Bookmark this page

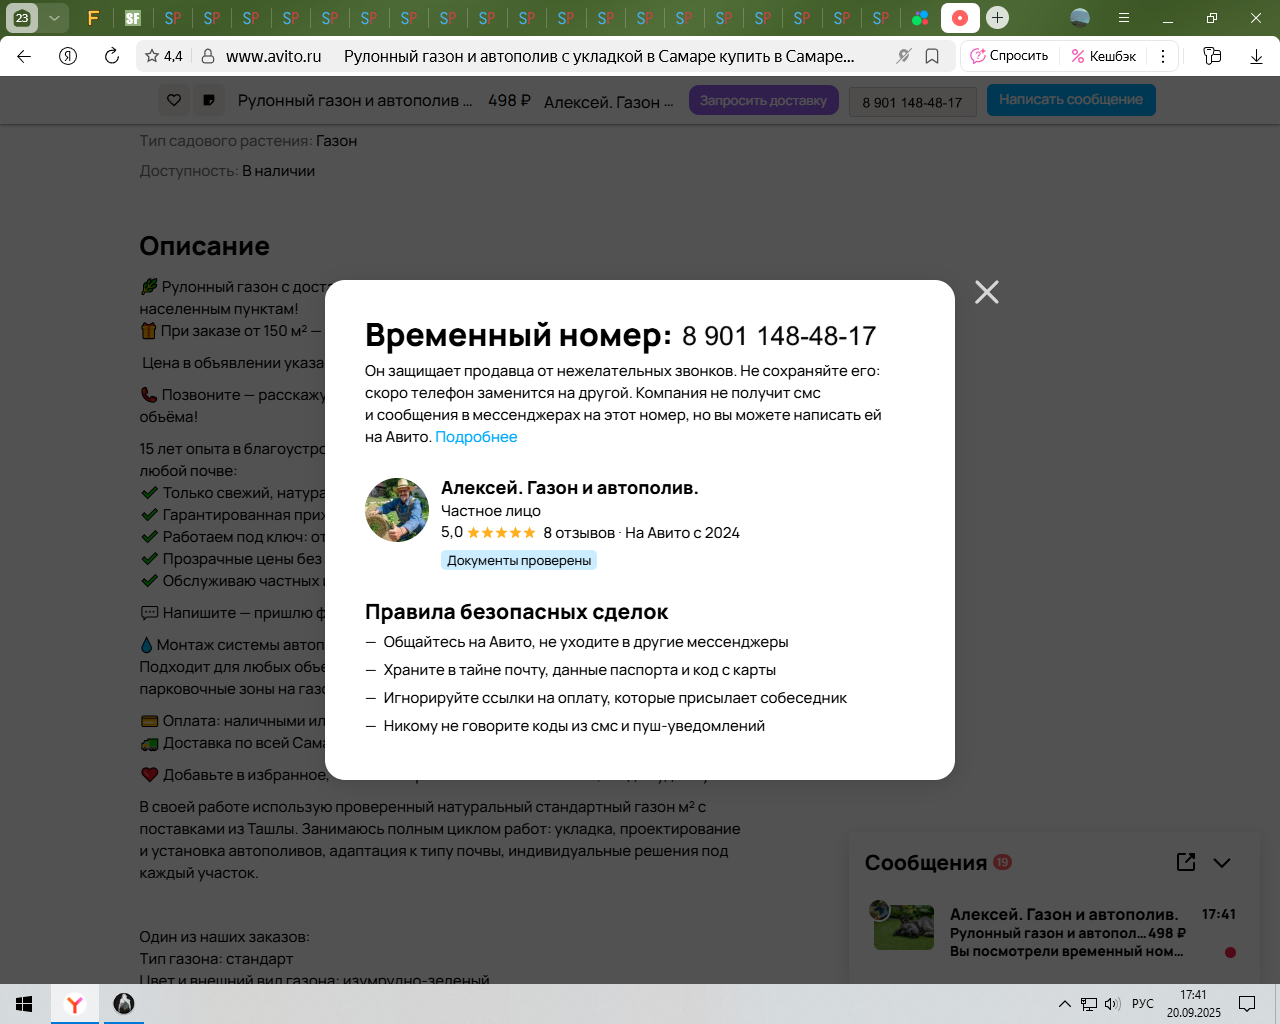[x=932, y=56]
